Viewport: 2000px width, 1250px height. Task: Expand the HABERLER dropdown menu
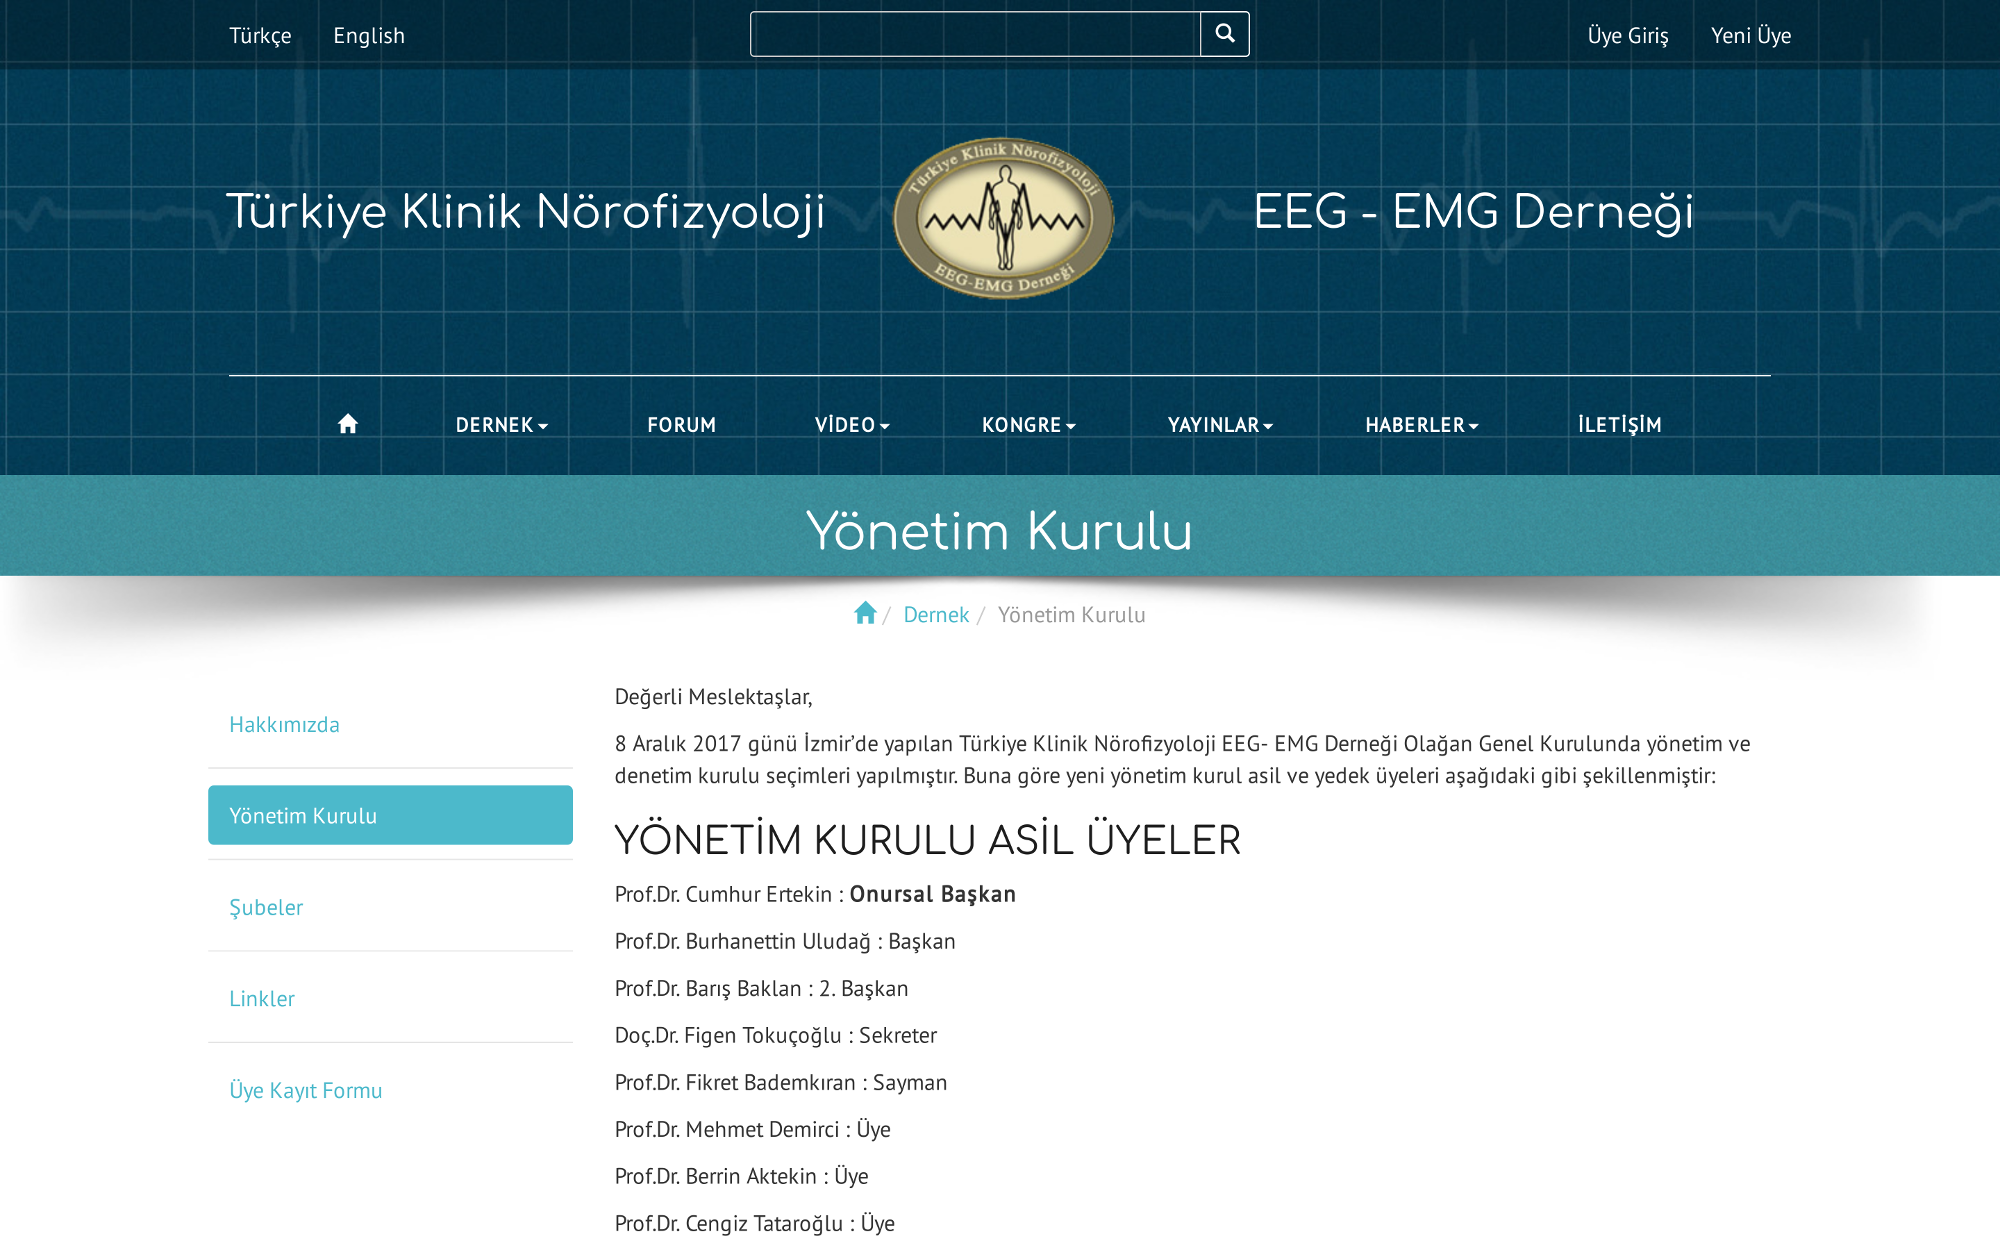tap(1422, 425)
